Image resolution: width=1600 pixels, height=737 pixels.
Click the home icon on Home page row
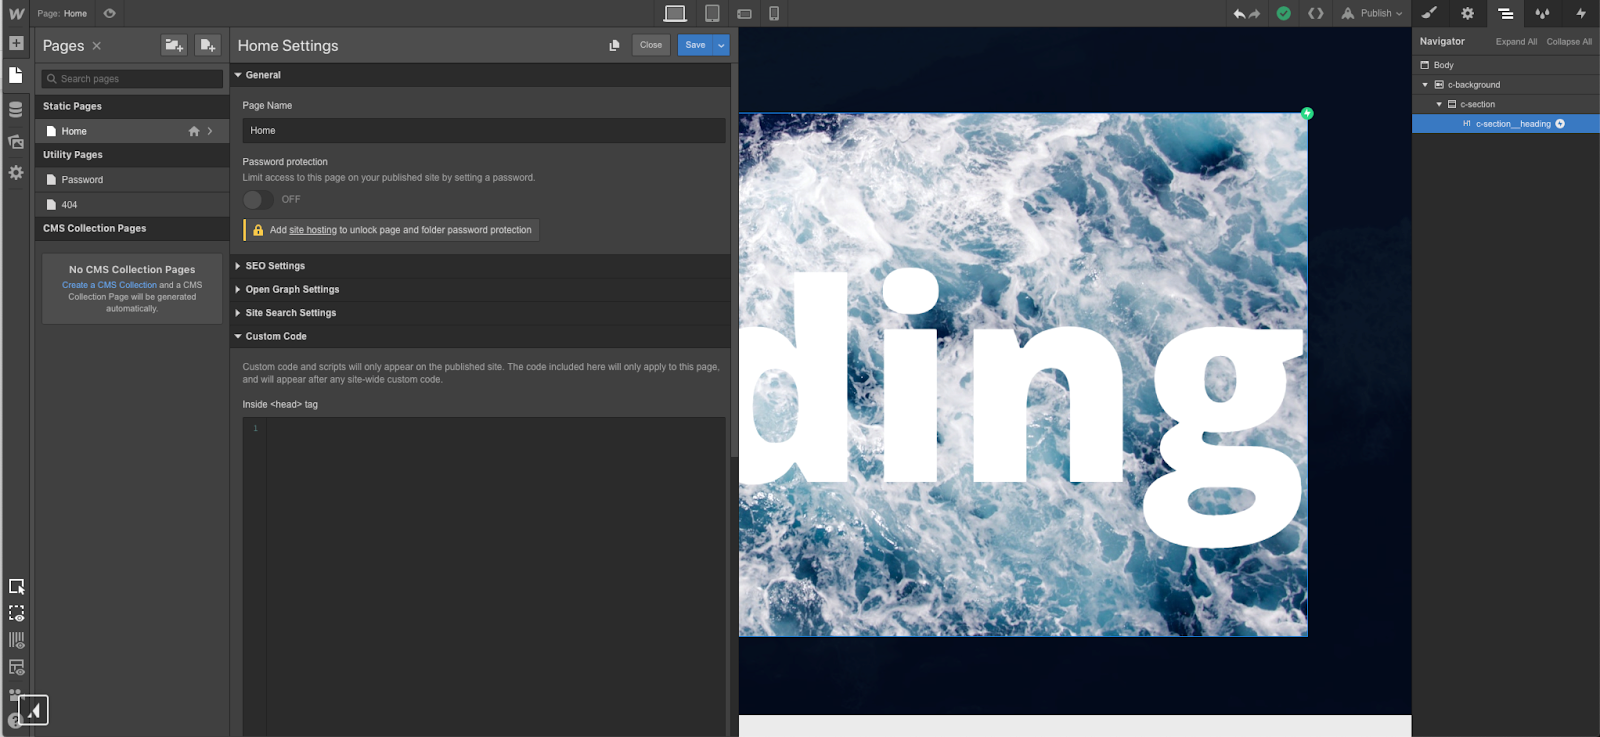pyautogui.click(x=194, y=131)
